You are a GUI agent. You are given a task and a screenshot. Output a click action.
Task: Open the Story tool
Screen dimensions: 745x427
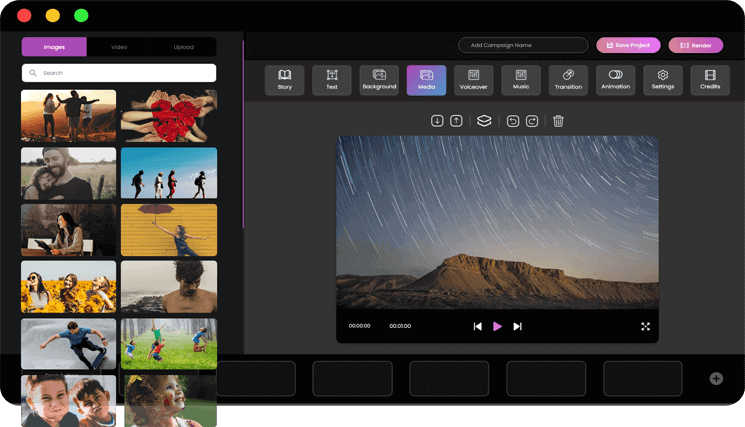coord(284,80)
